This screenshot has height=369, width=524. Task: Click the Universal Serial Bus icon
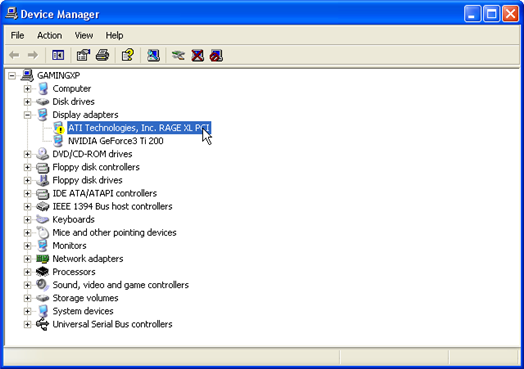43,324
